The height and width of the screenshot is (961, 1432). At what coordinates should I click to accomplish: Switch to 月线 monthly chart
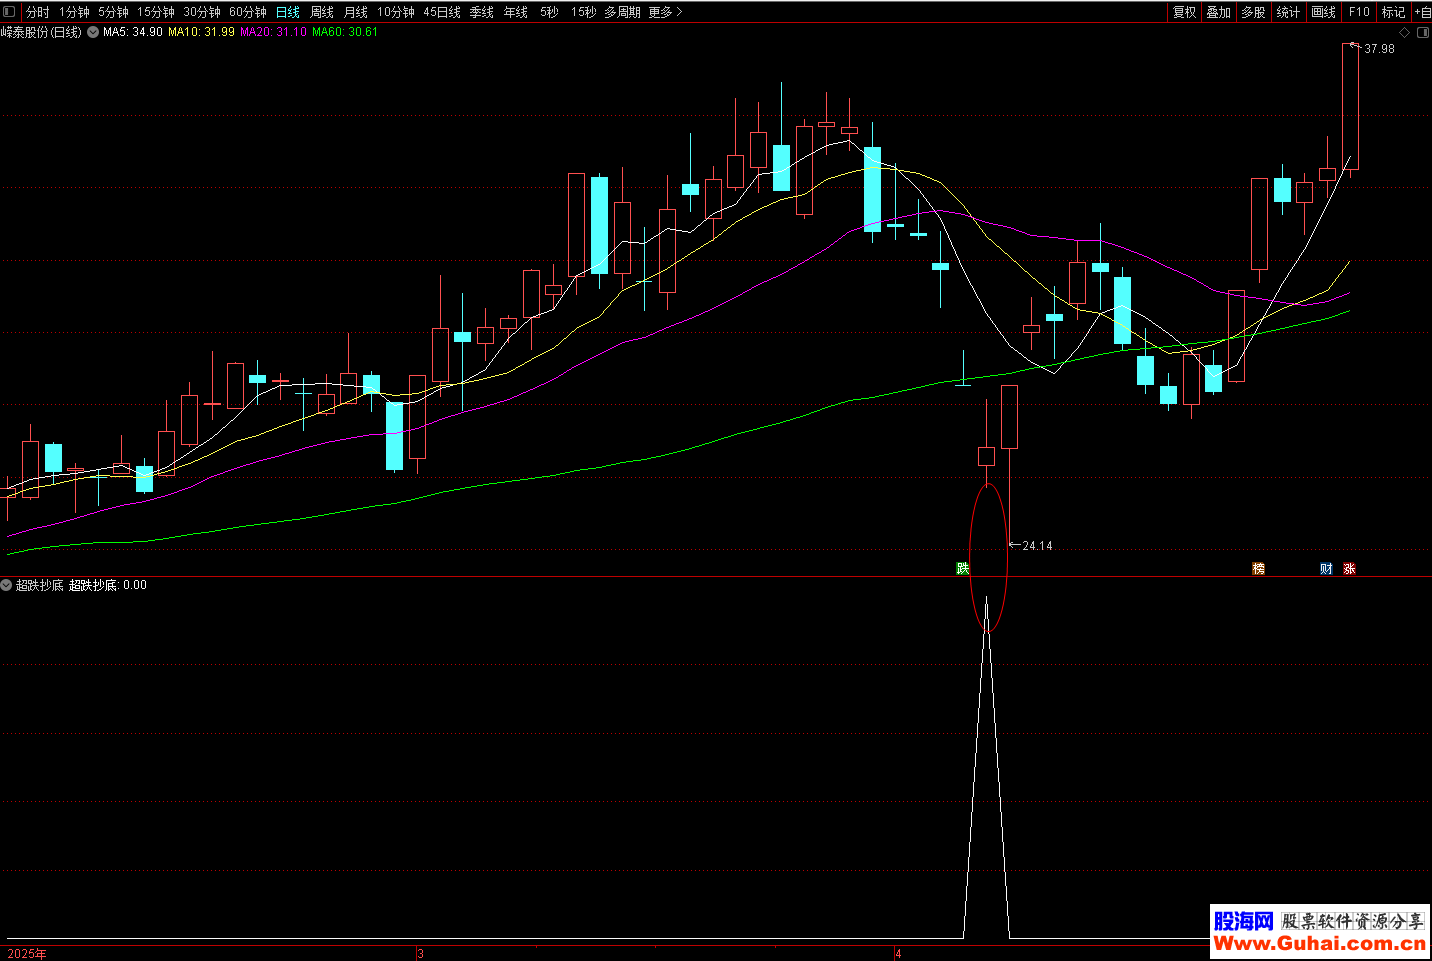pyautogui.click(x=356, y=12)
